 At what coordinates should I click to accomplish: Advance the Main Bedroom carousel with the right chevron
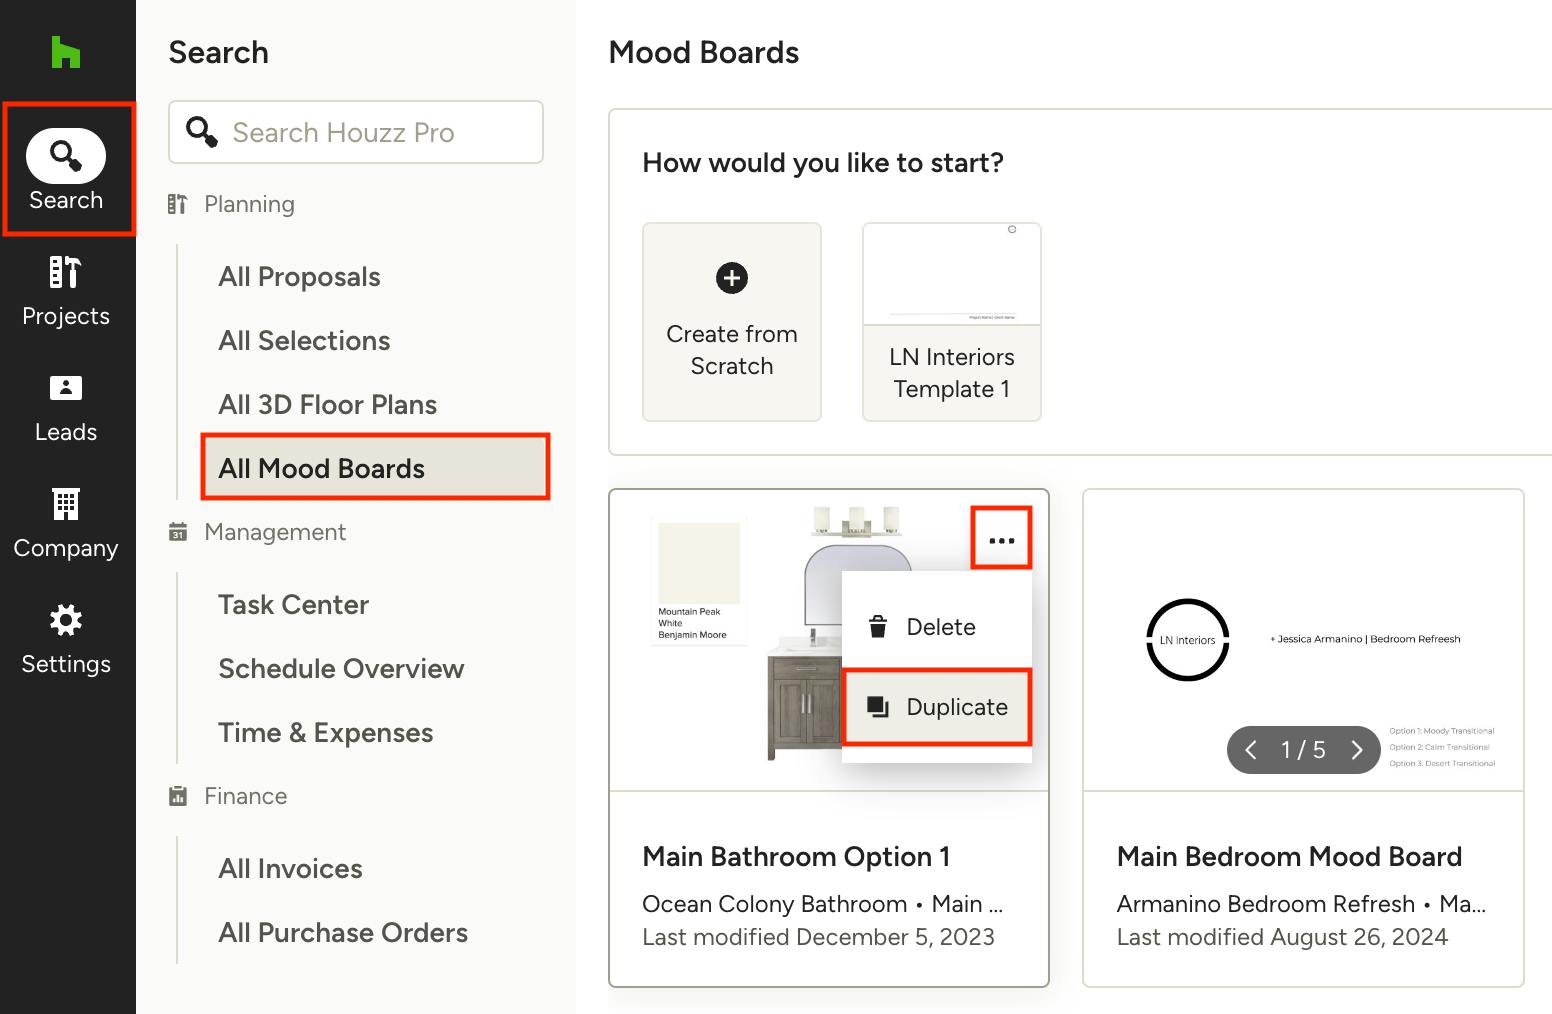coord(1357,749)
